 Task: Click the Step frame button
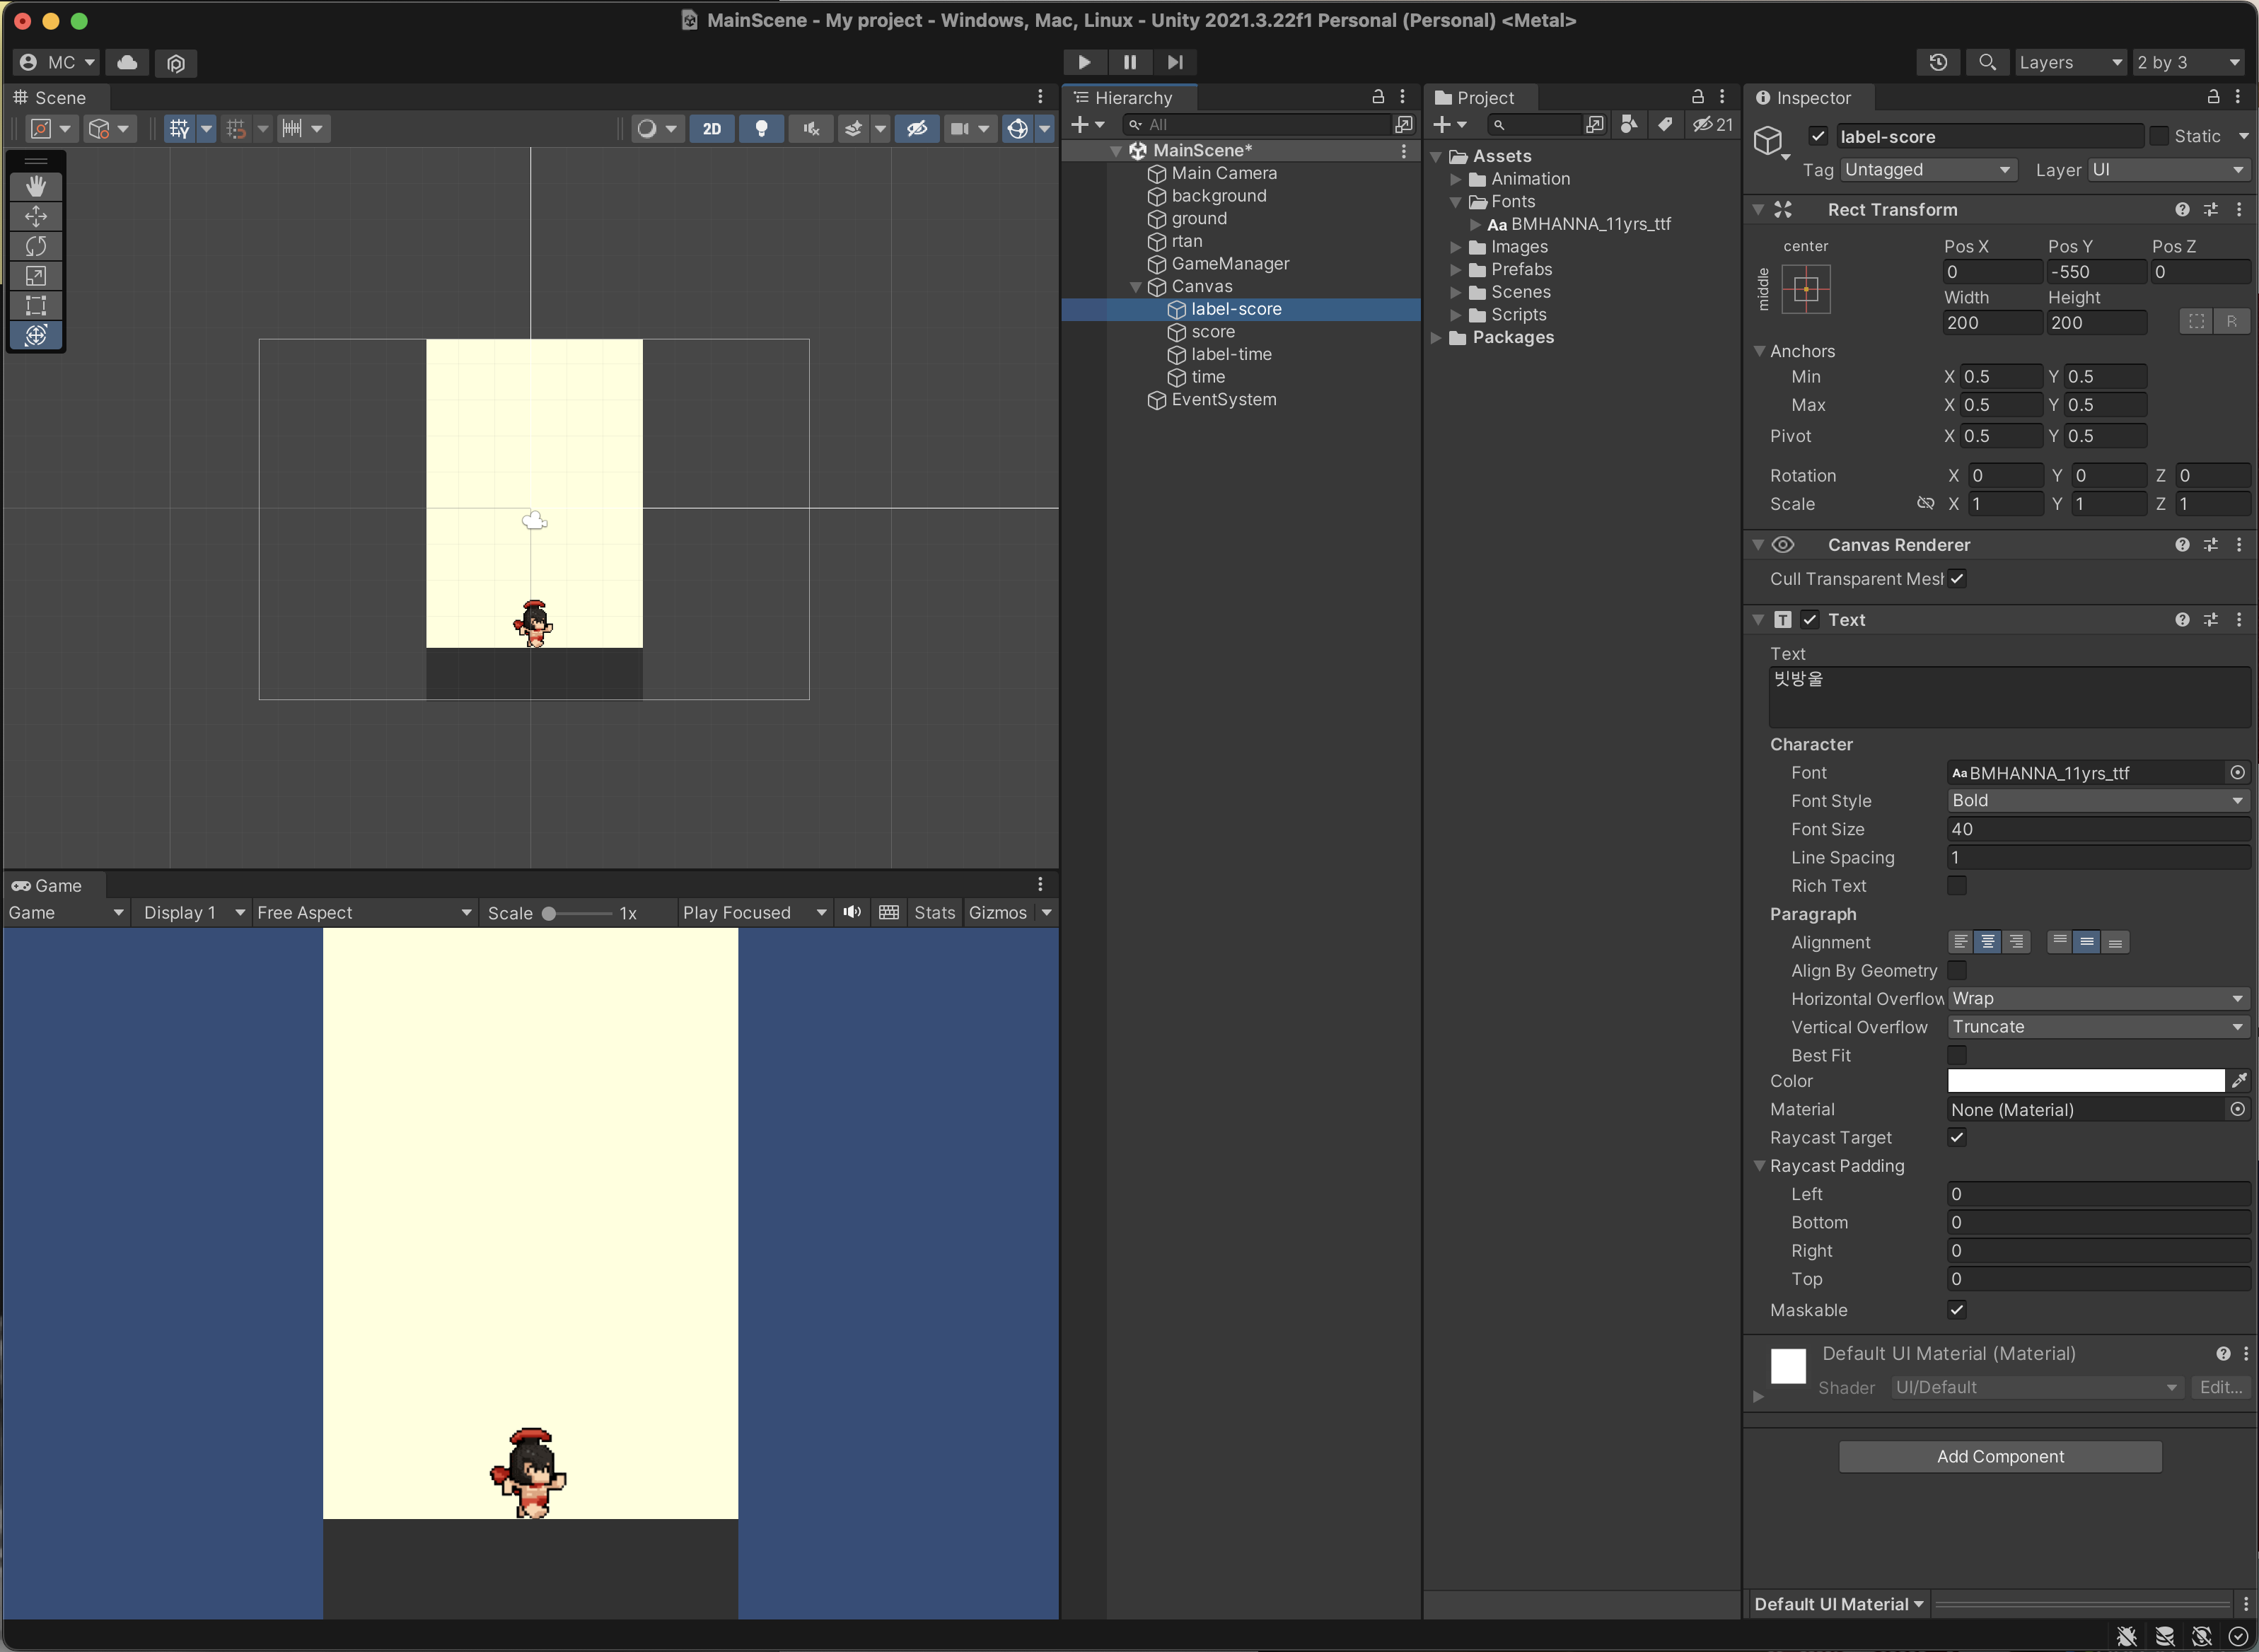[1175, 62]
